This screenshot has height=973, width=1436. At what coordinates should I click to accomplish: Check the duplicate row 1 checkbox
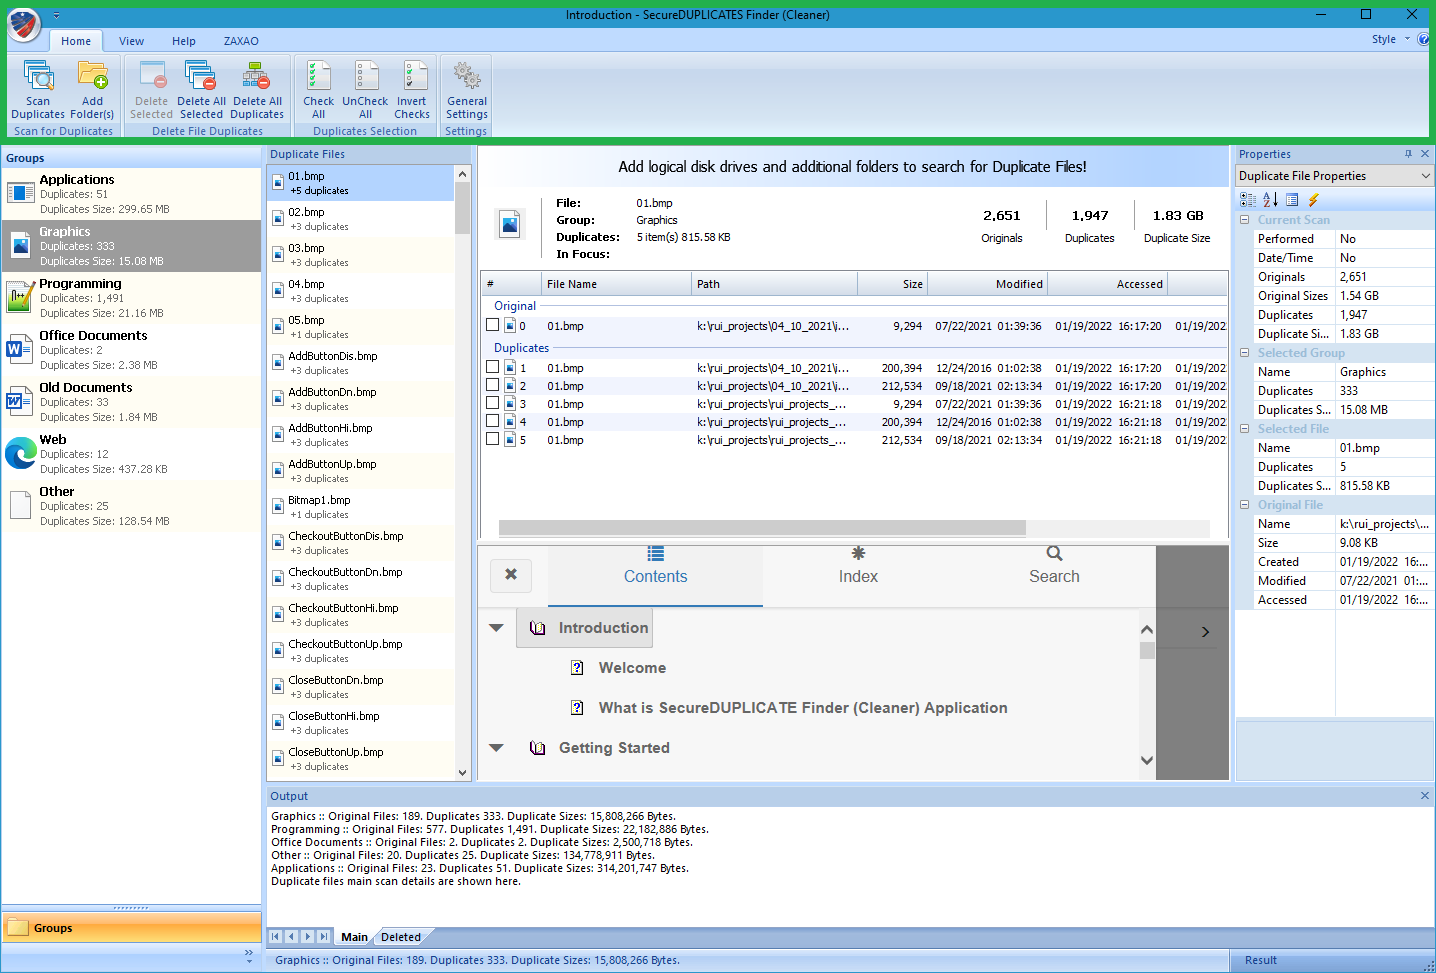(x=492, y=367)
